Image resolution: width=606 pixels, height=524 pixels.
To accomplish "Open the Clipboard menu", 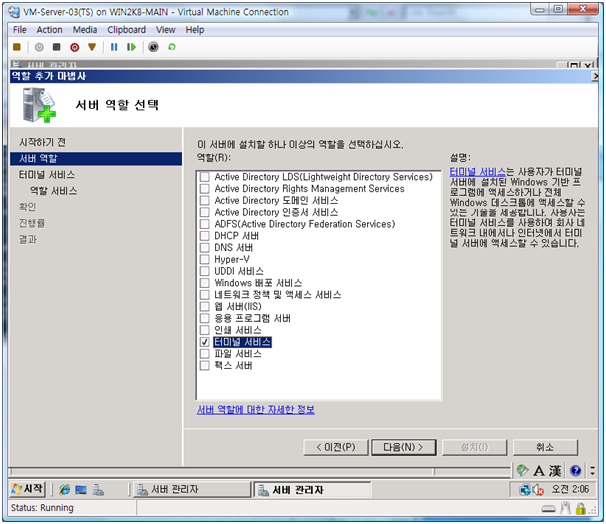I will click(126, 30).
